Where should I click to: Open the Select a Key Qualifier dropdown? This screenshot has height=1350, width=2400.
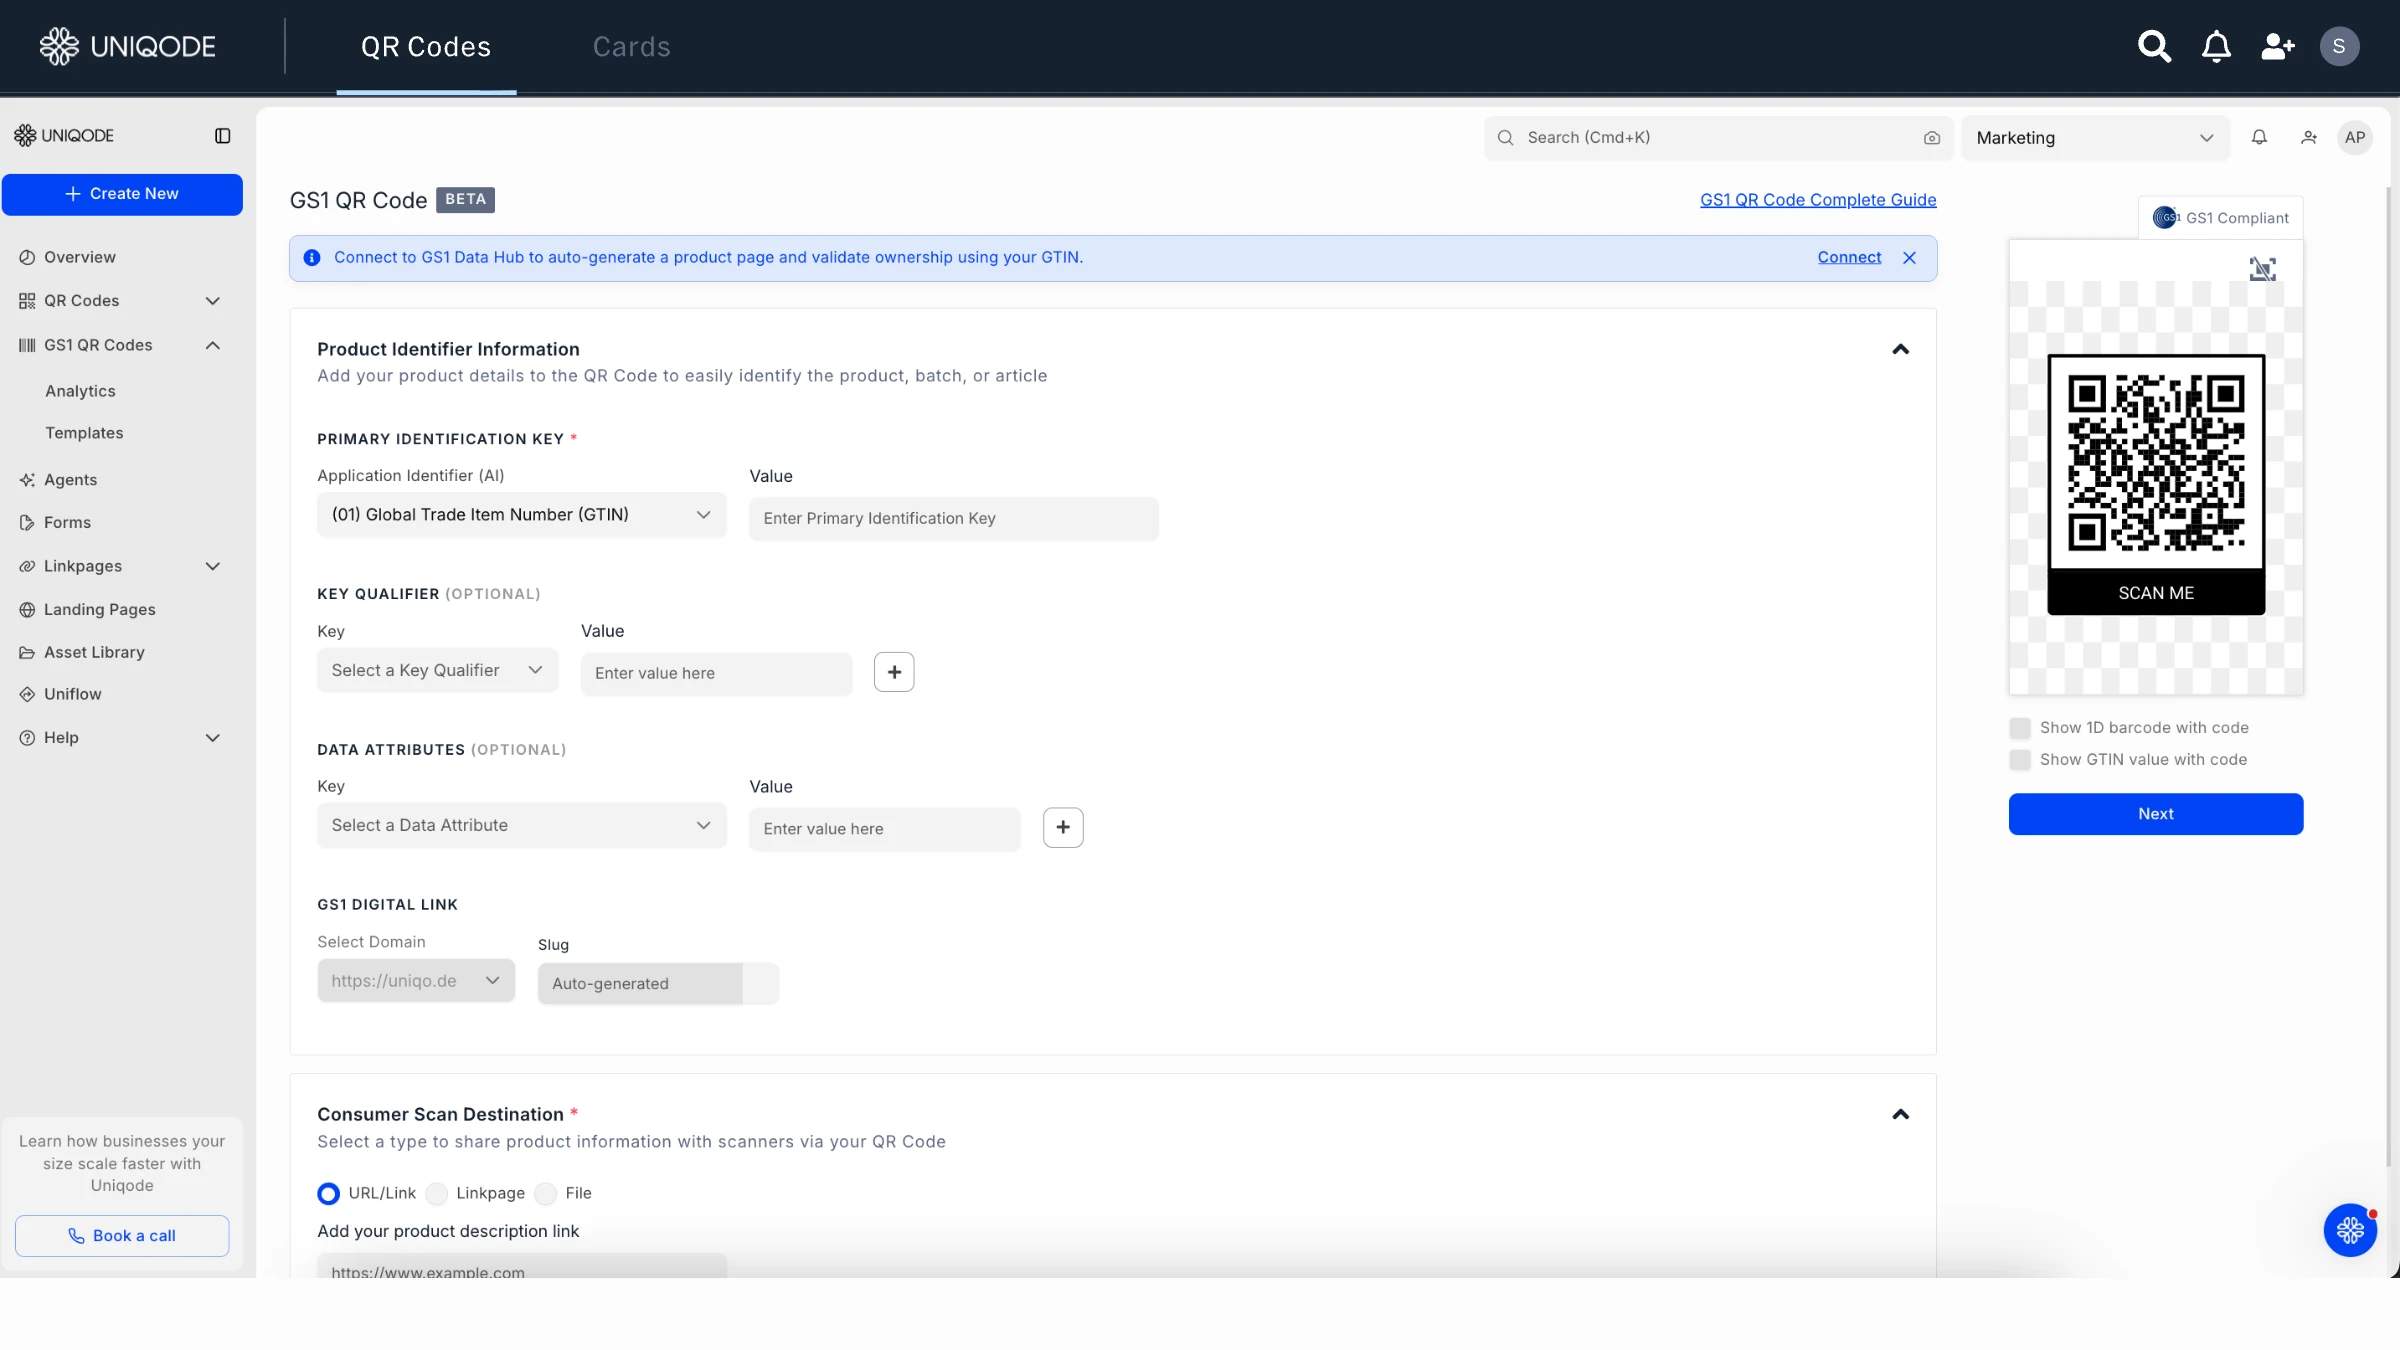437,670
